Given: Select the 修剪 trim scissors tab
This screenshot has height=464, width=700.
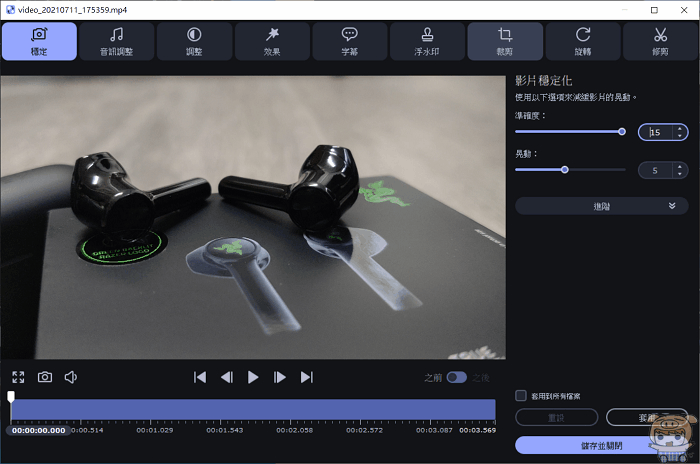Looking at the screenshot, I should 660,41.
